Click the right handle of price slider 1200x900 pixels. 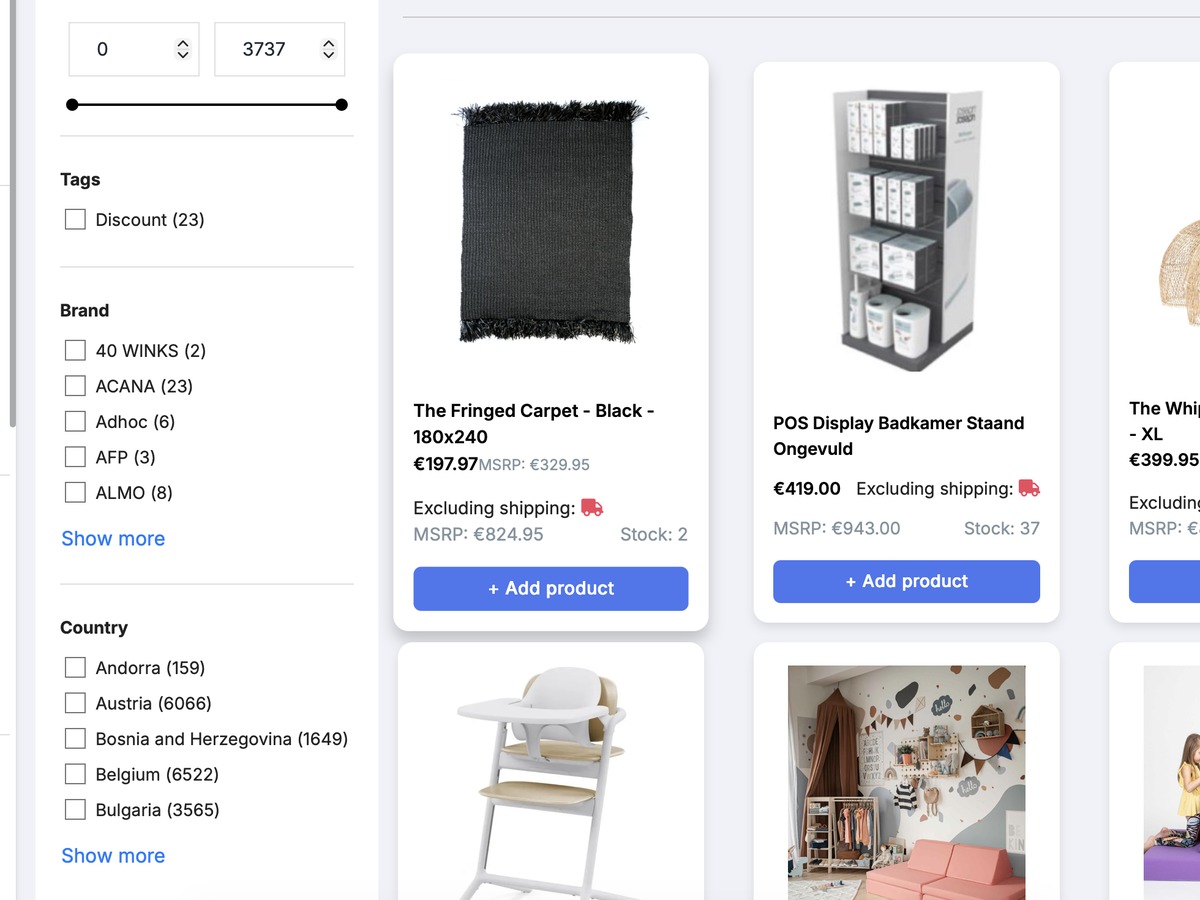click(x=341, y=105)
